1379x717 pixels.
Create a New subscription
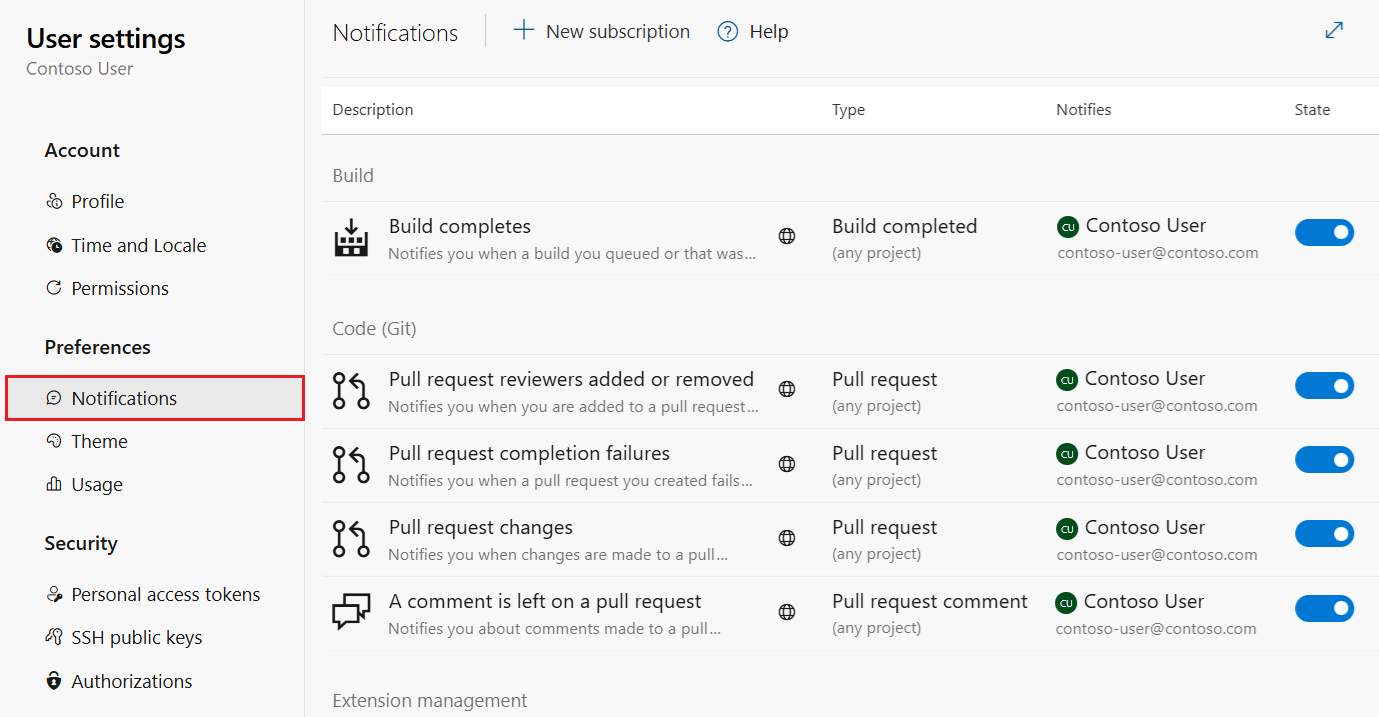(x=601, y=31)
